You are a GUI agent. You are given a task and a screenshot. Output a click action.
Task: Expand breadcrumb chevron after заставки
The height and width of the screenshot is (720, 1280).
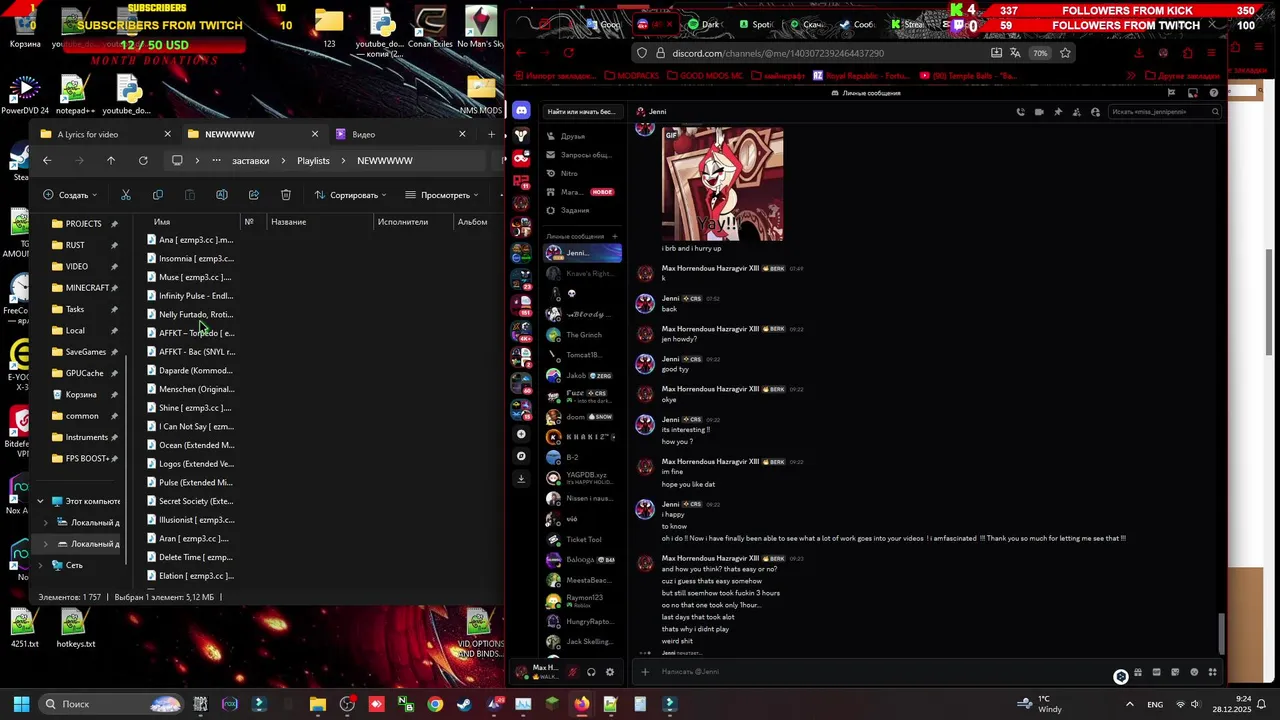point(283,160)
